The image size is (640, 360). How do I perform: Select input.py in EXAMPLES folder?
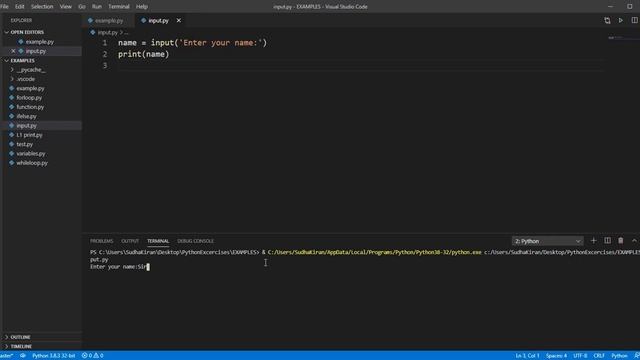[27, 126]
